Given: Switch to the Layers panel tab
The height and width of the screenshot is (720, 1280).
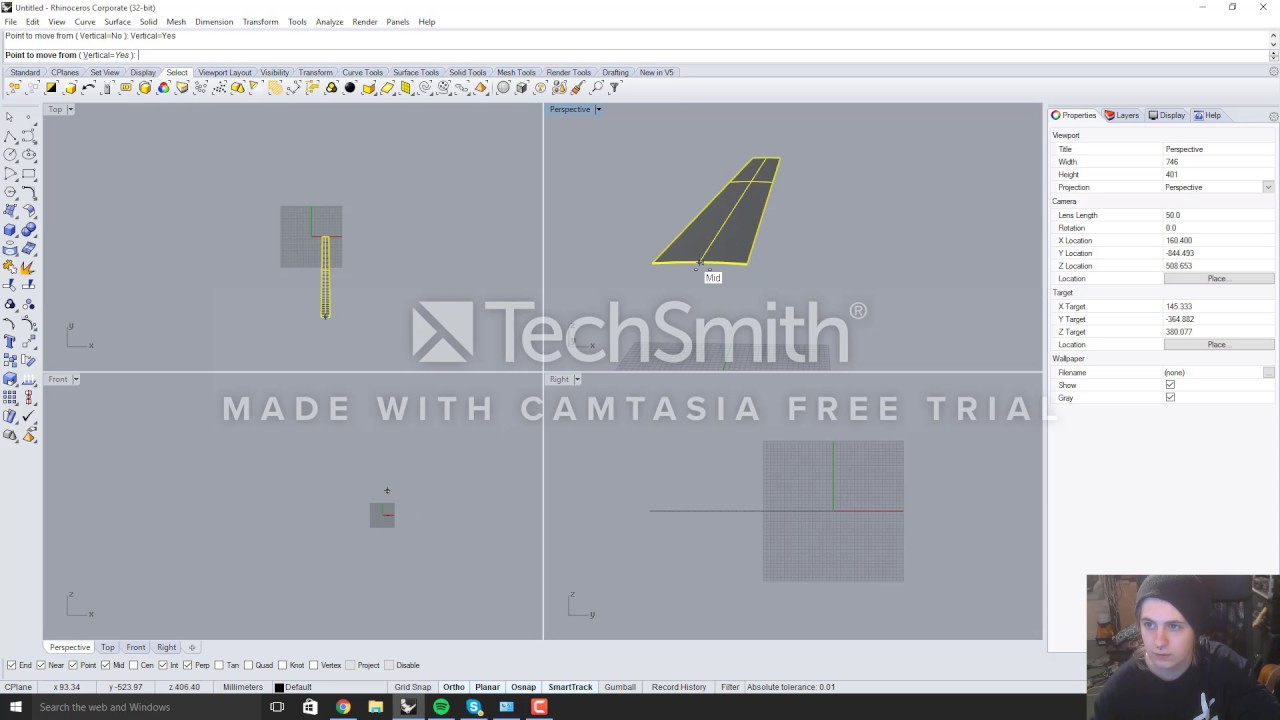Looking at the screenshot, I should click(x=1122, y=115).
